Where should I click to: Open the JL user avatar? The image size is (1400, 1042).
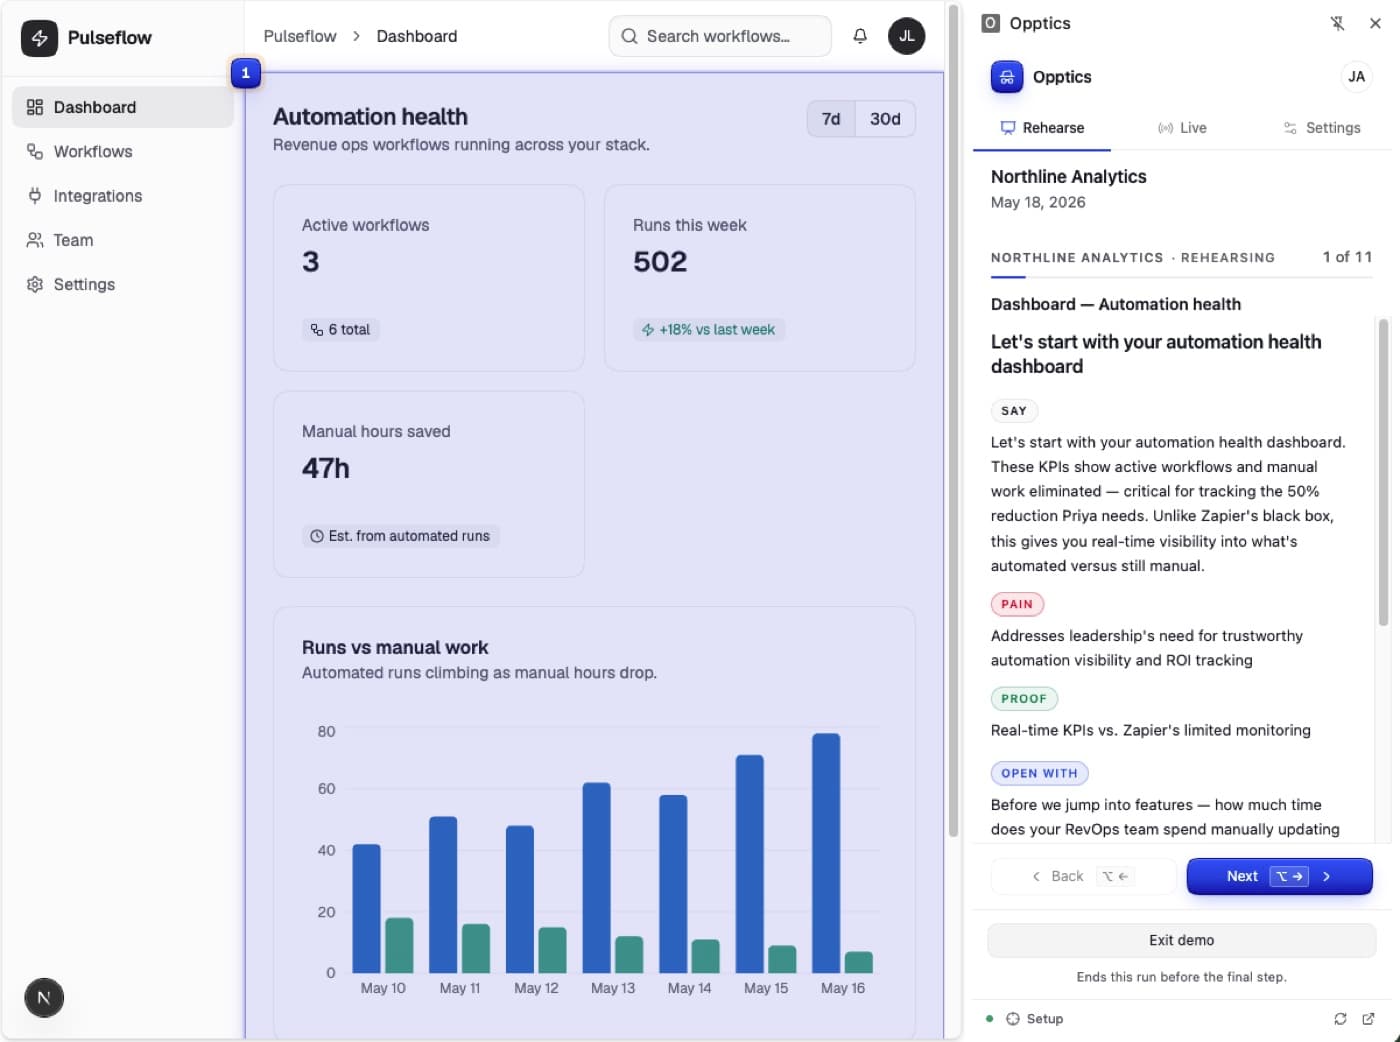pos(906,36)
